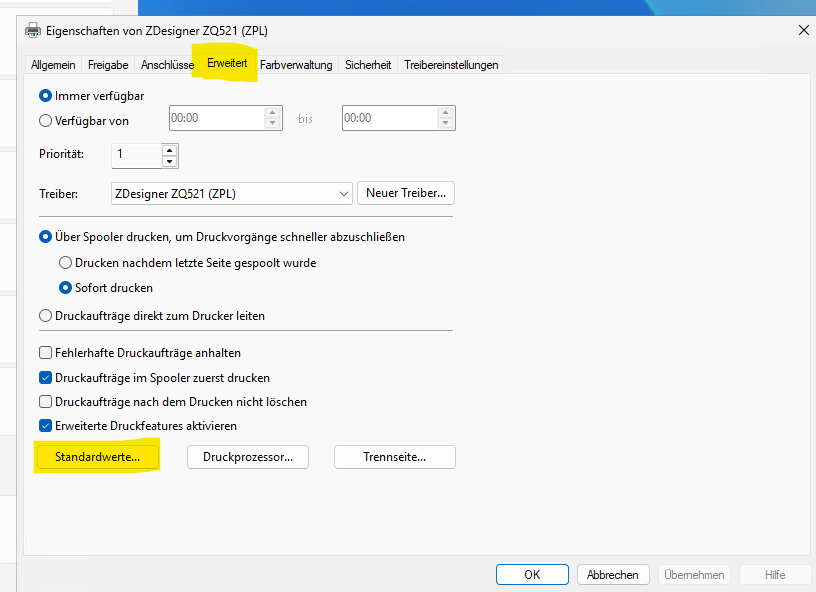Select 'Drucken nachdem letzte Seite gespoolt wurde'
This screenshot has height=592, width=816.
[66, 263]
